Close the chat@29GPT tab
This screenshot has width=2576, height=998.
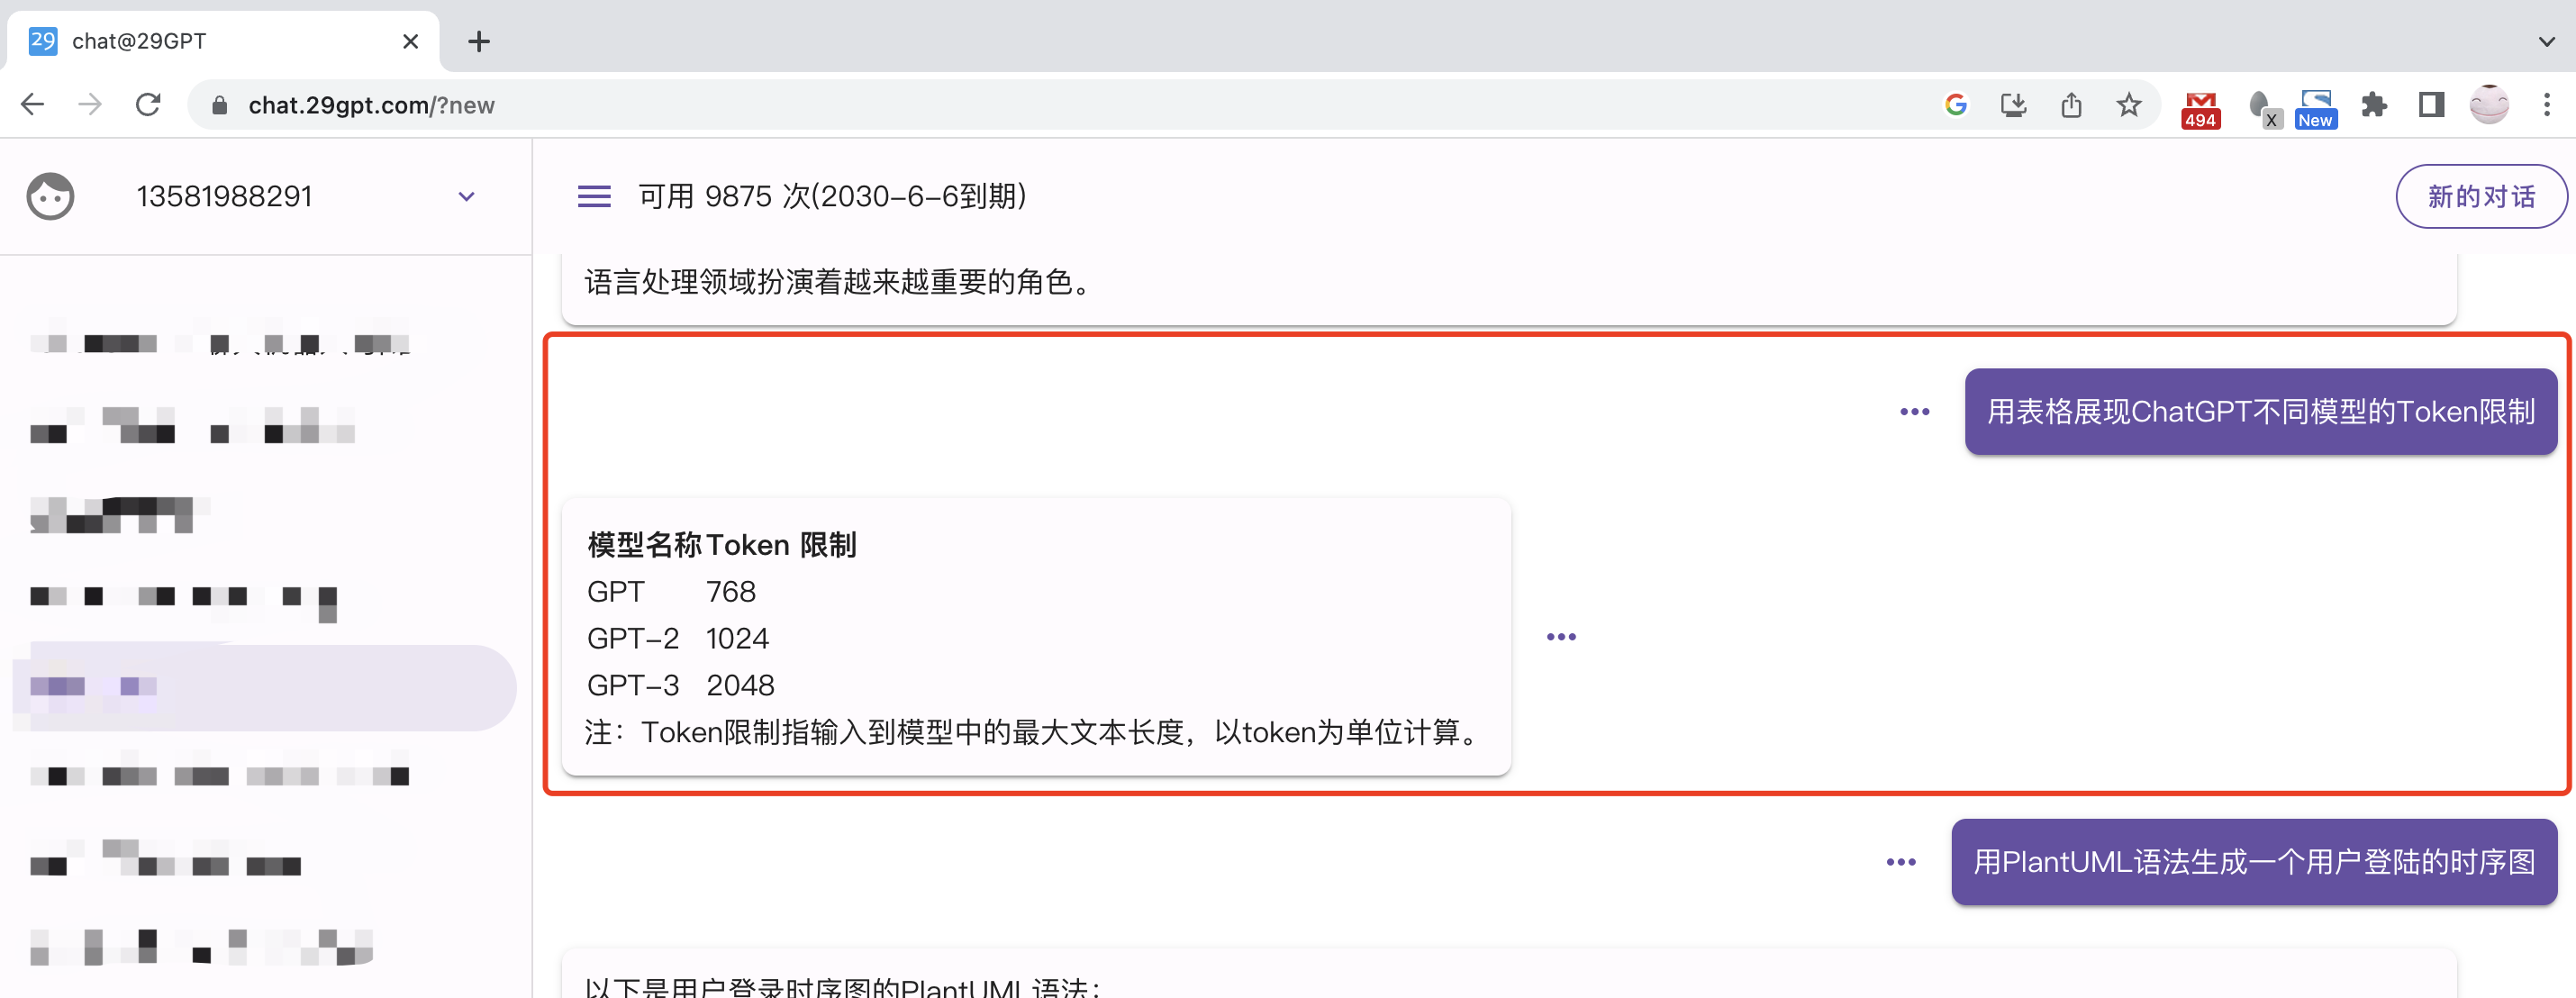coord(410,41)
